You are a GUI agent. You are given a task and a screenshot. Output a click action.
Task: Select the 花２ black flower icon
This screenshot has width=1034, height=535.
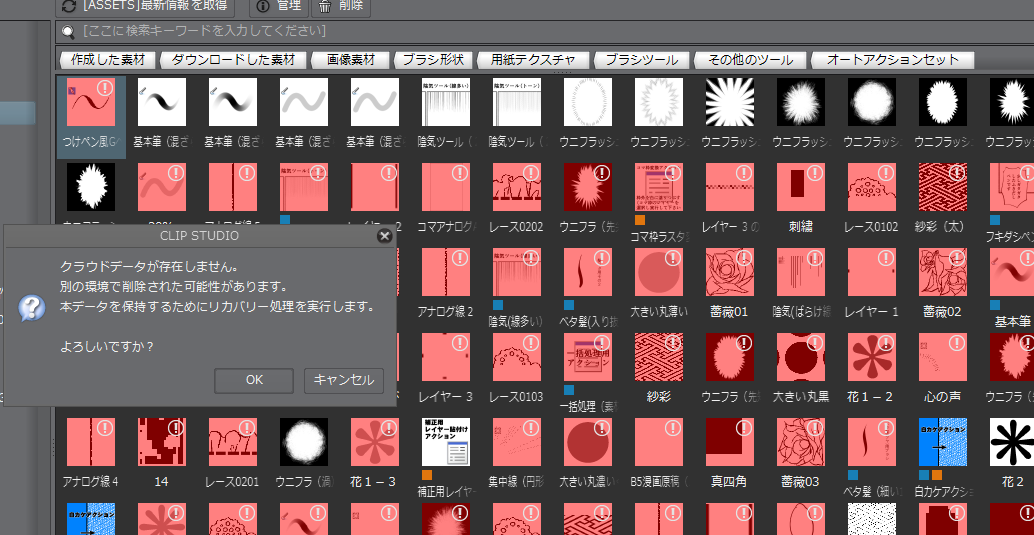pos(1012,442)
